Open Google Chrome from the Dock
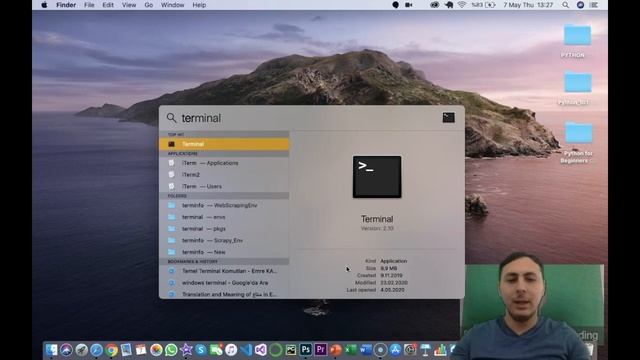Image resolution: width=640 pixels, height=360 pixels. [111, 350]
